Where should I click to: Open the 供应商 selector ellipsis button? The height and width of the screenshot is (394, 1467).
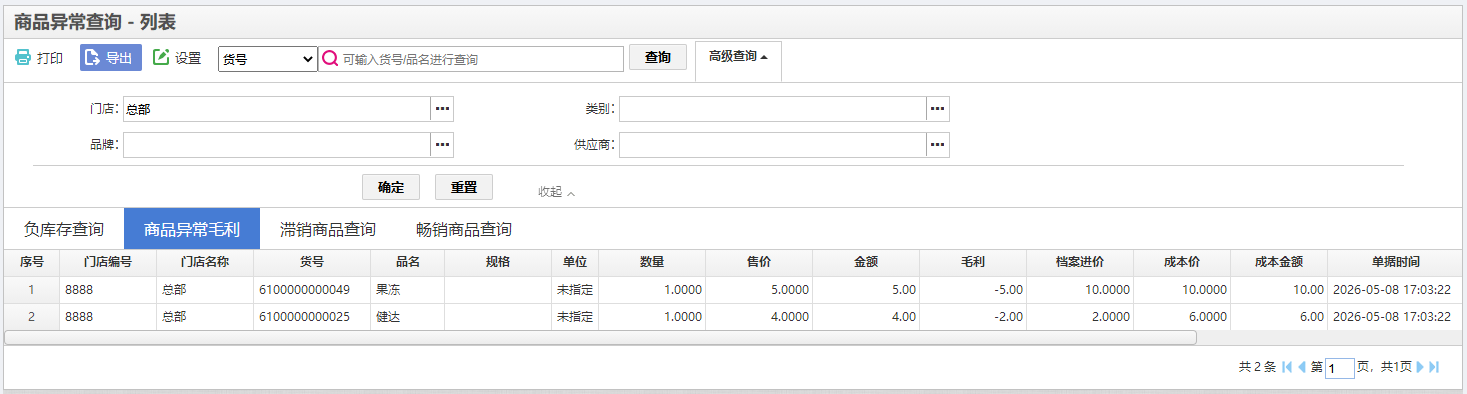[938, 145]
